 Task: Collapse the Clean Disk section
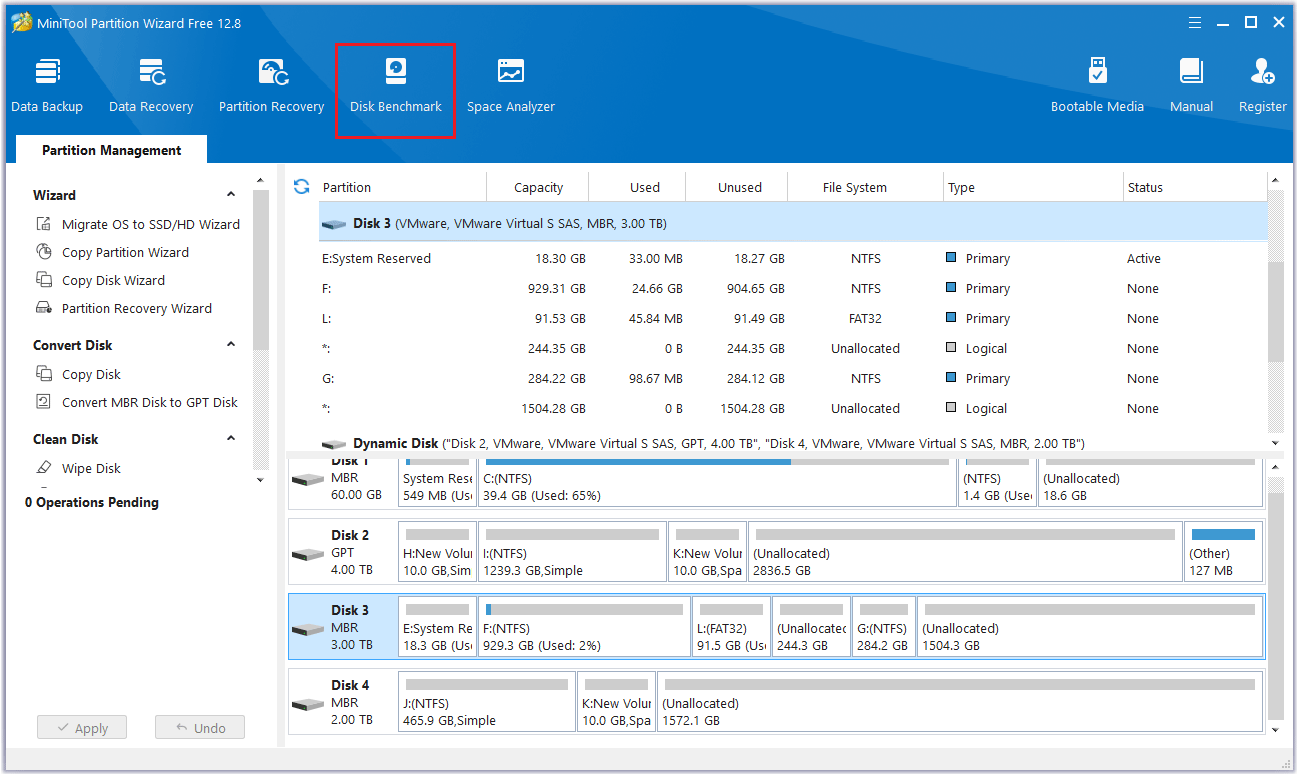tap(231, 439)
